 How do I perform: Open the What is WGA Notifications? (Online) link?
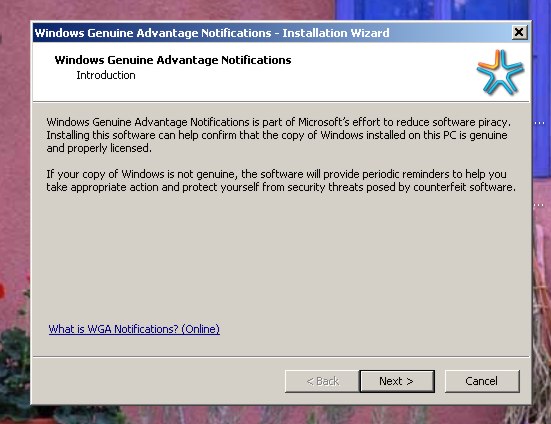[x=134, y=329]
